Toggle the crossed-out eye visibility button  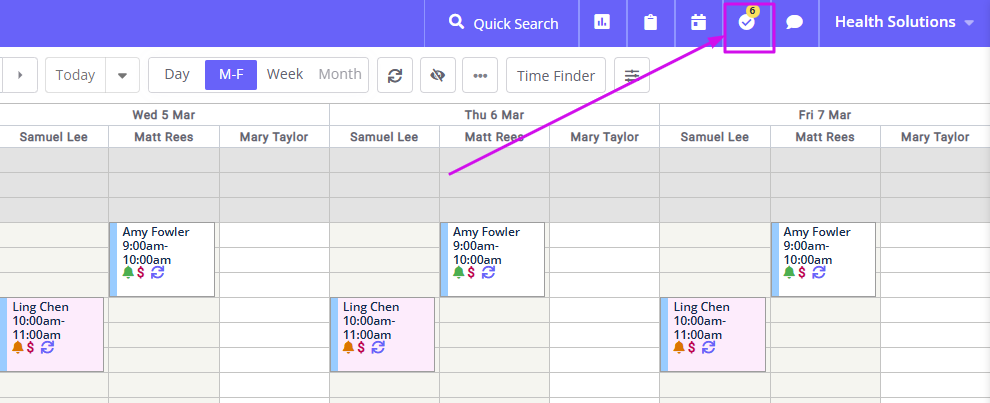click(438, 75)
